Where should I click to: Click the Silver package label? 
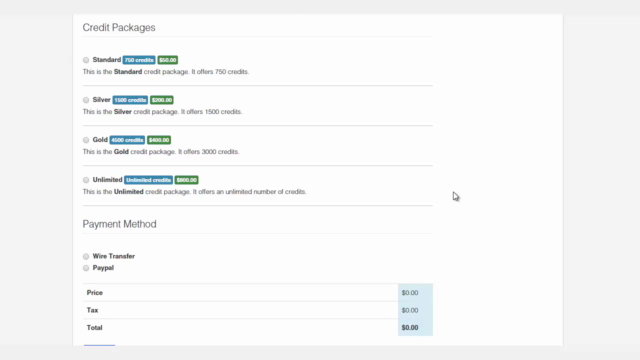[x=101, y=100]
